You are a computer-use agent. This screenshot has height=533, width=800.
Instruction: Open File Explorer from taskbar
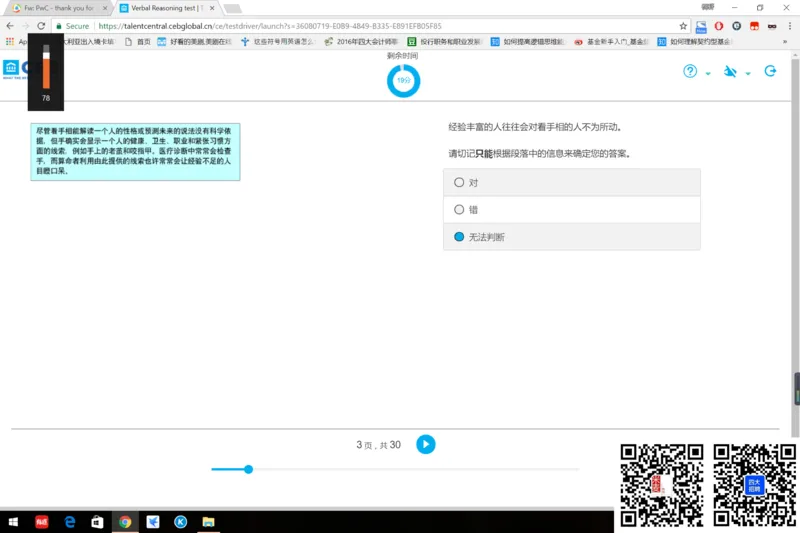tap(208, 522)
